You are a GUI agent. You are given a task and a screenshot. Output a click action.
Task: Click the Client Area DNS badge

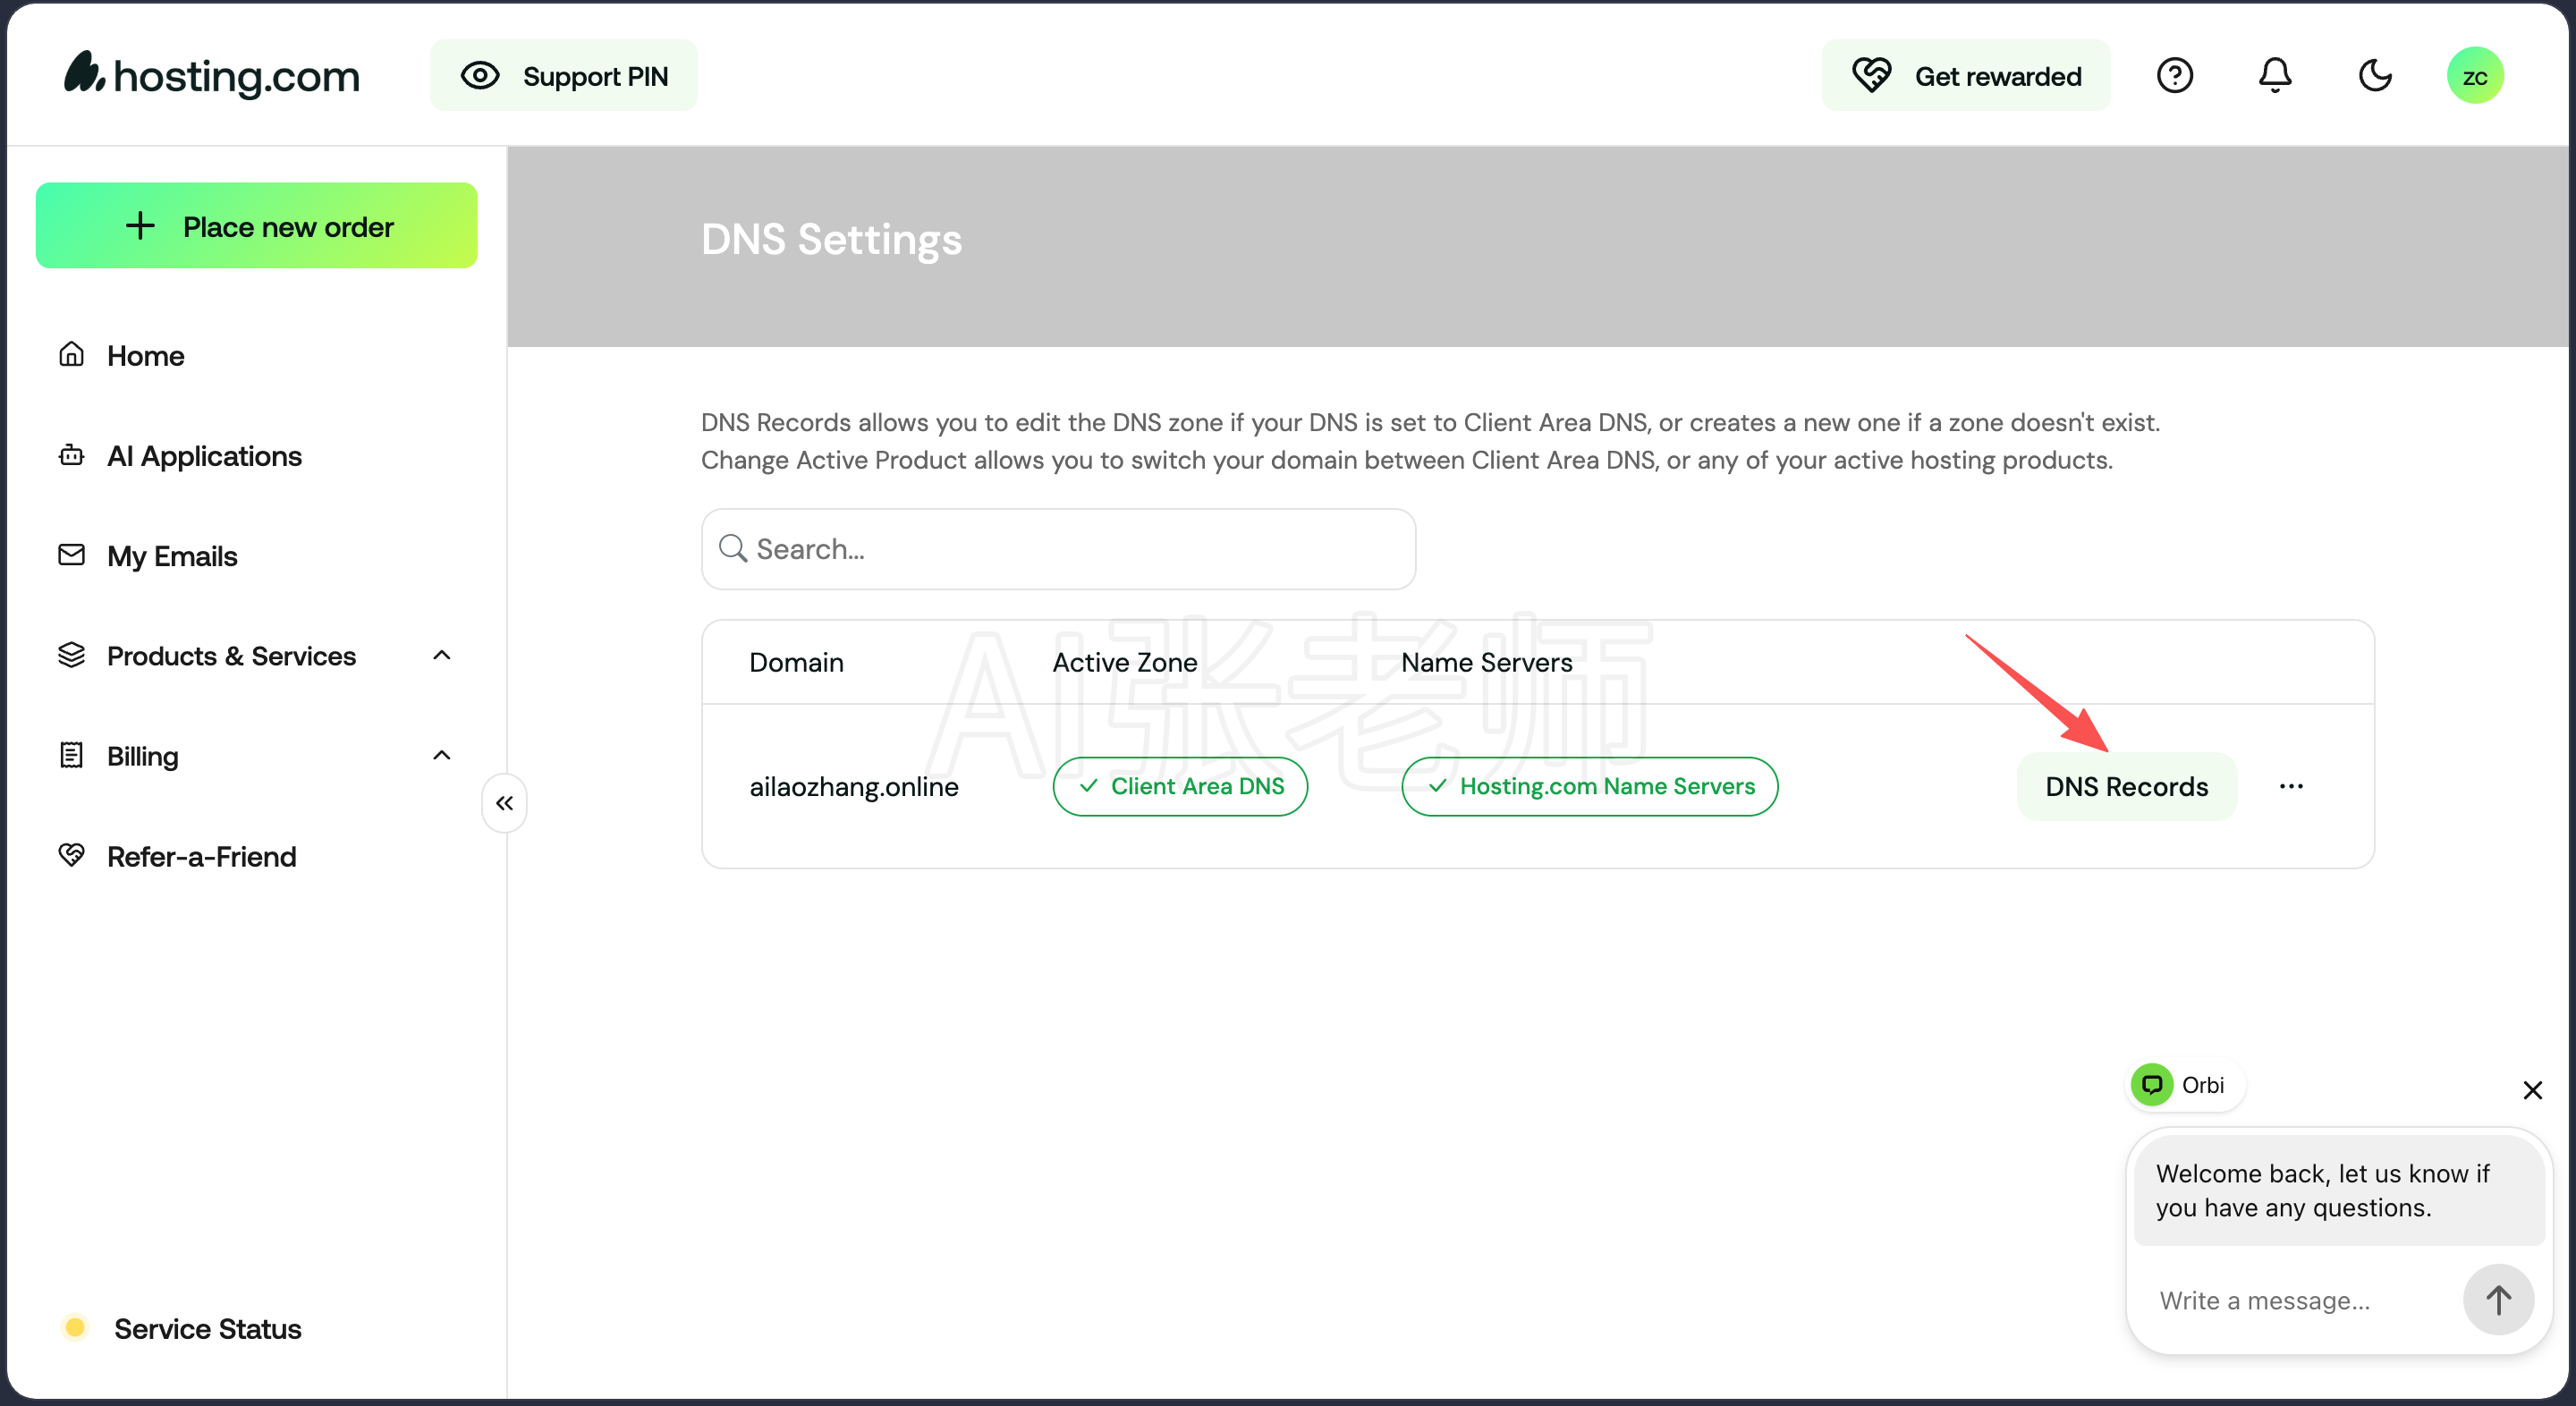[x=1180, y=787]
